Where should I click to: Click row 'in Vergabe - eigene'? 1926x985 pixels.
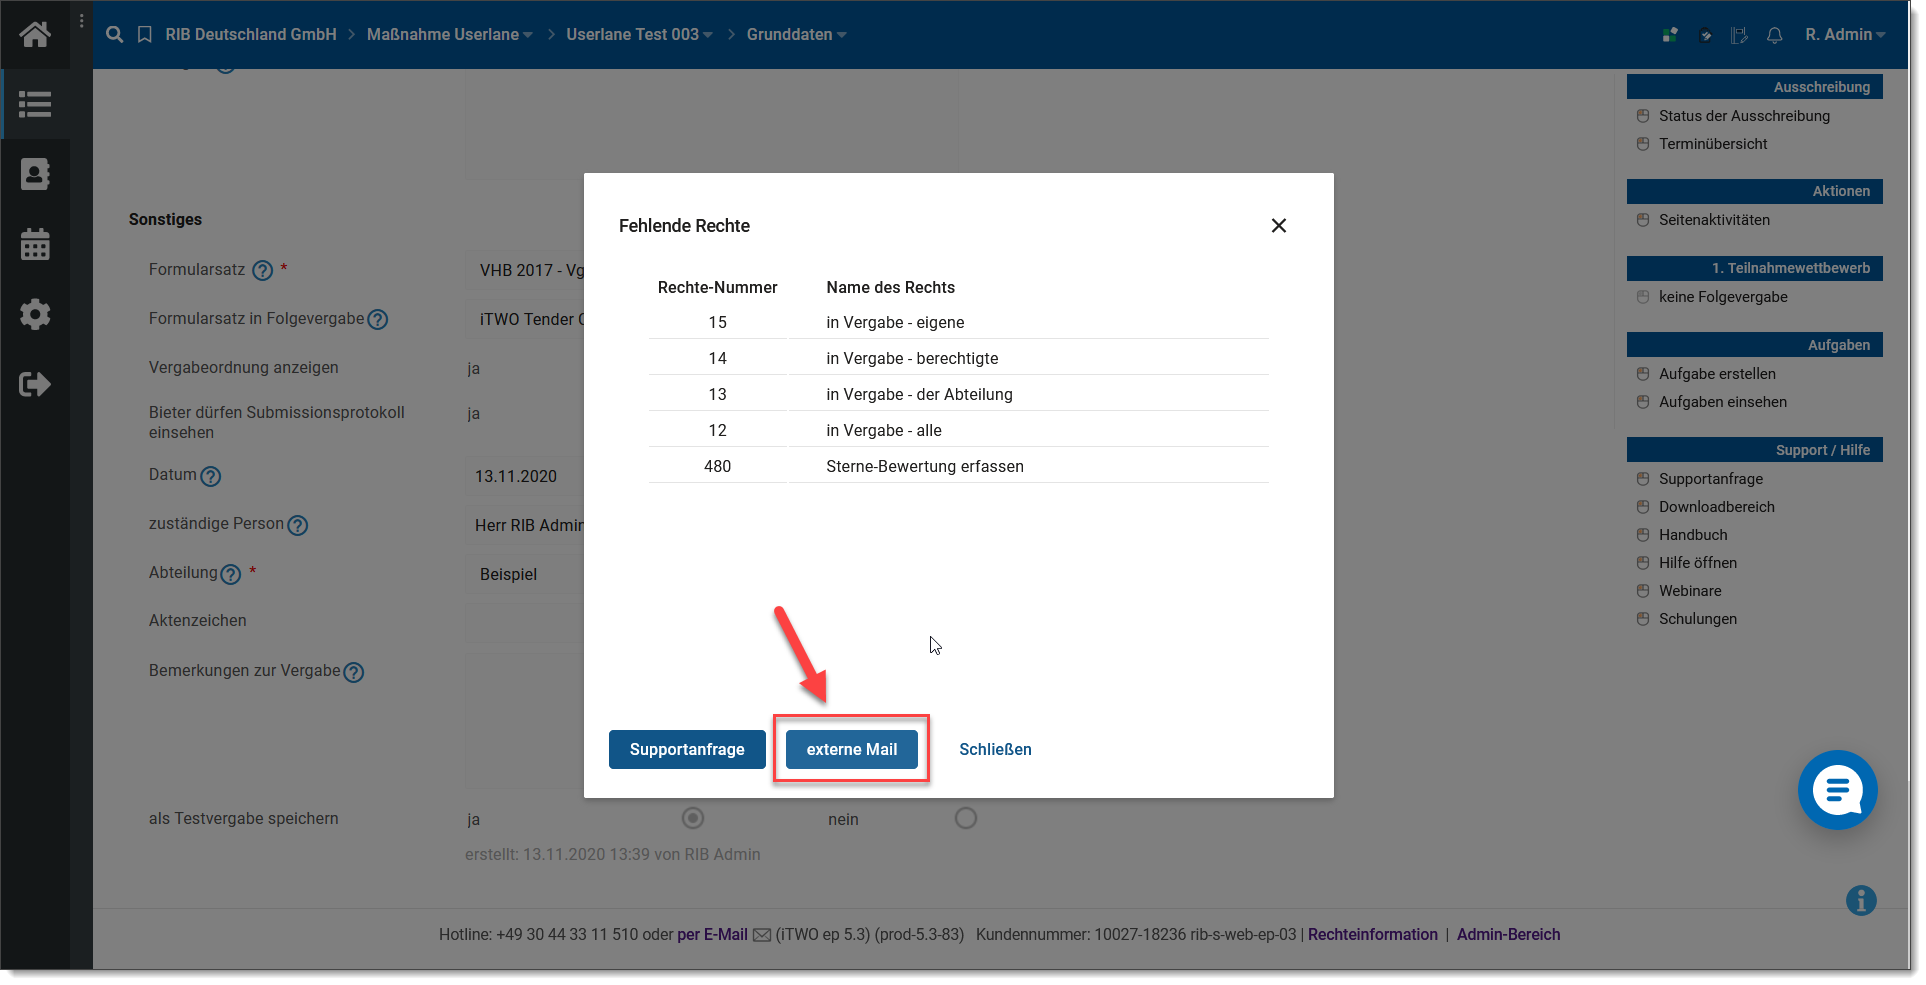pos(959,323)
